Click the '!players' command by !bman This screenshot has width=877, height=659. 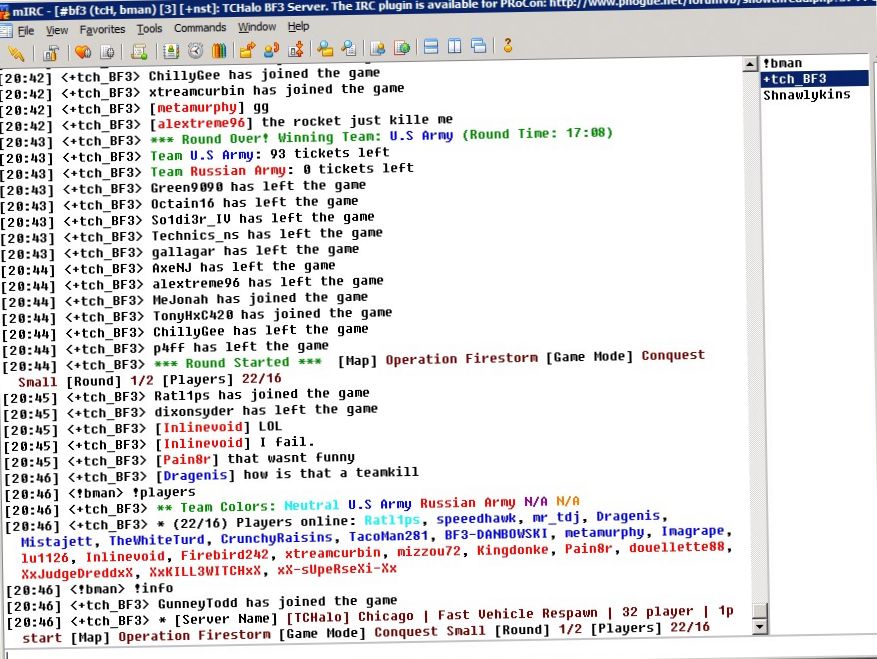pos(164,492)
